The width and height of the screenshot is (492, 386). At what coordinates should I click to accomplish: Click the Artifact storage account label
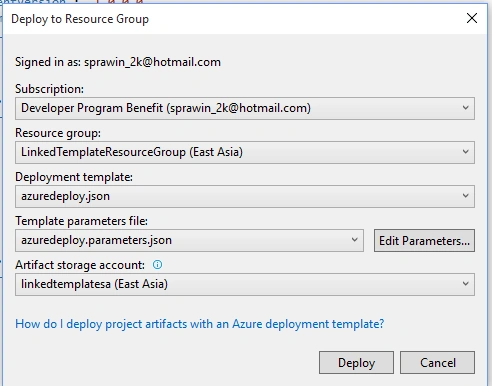point(80,265)
